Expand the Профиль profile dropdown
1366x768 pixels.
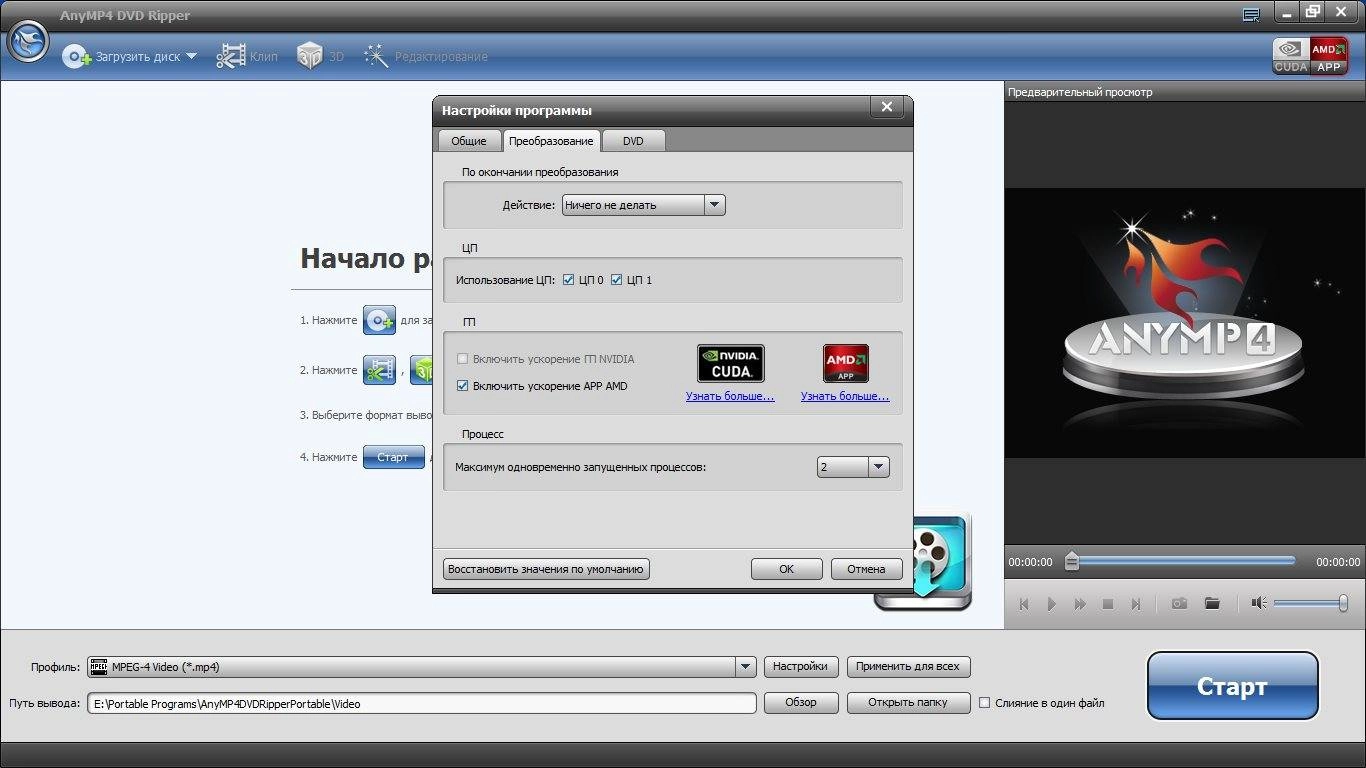746,667
